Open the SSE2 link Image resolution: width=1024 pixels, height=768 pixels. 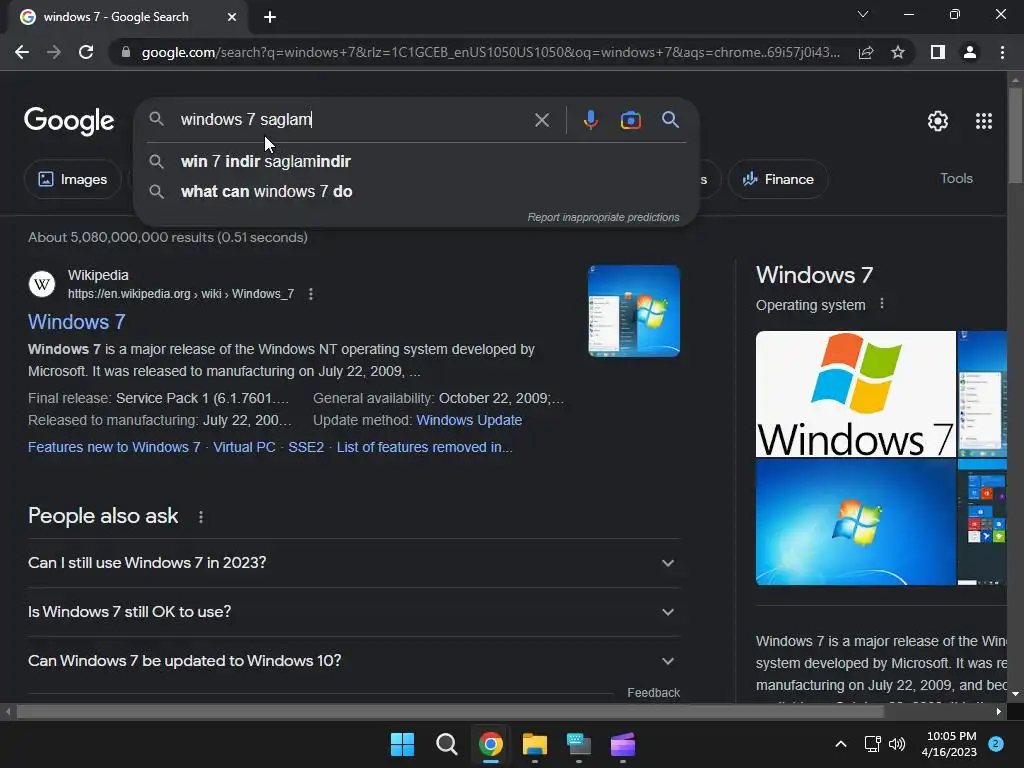pos(306,447)
